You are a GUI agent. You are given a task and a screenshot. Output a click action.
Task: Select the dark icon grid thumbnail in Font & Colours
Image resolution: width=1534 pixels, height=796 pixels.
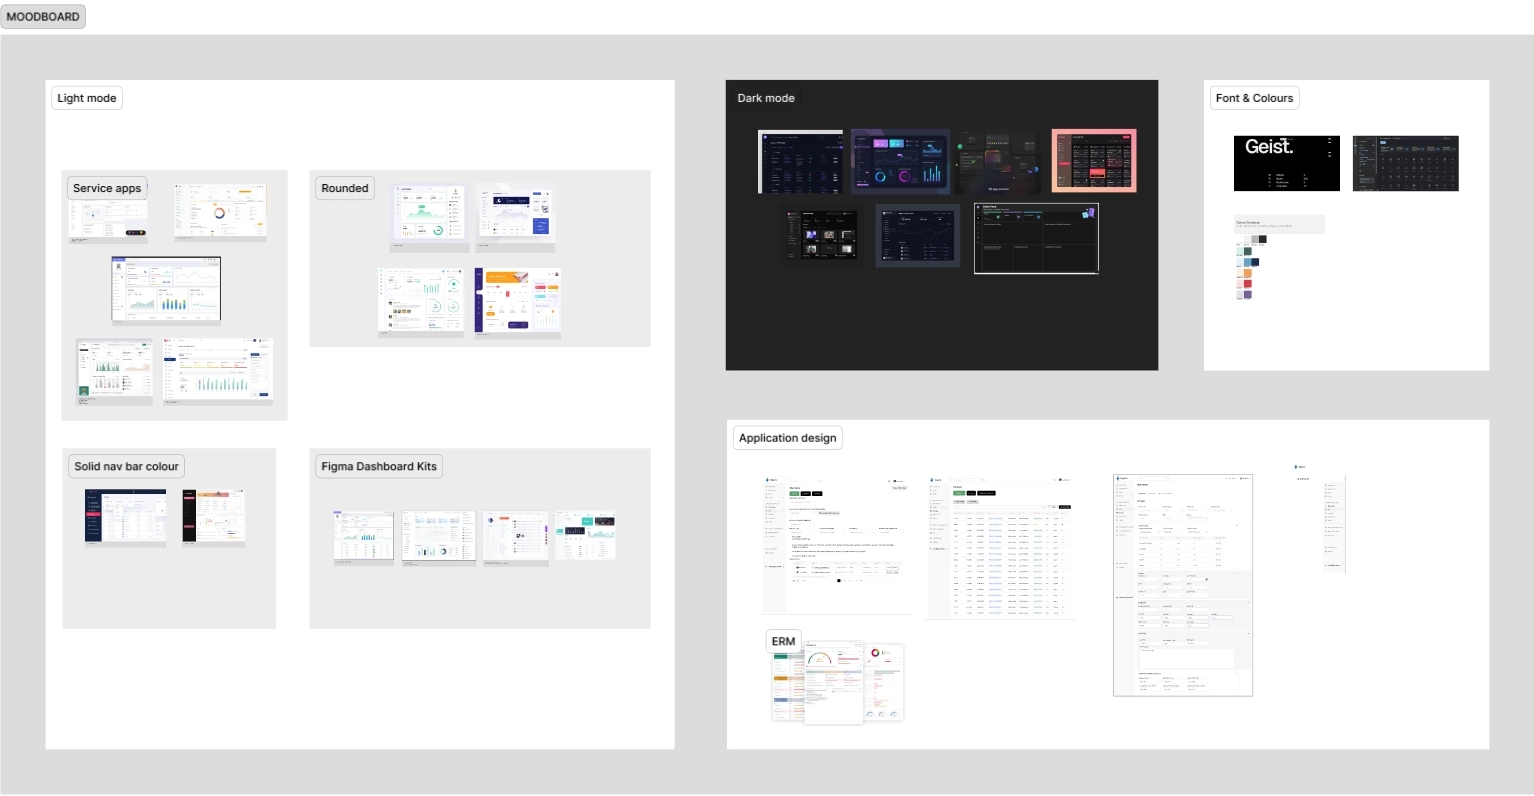[1406, 163]
